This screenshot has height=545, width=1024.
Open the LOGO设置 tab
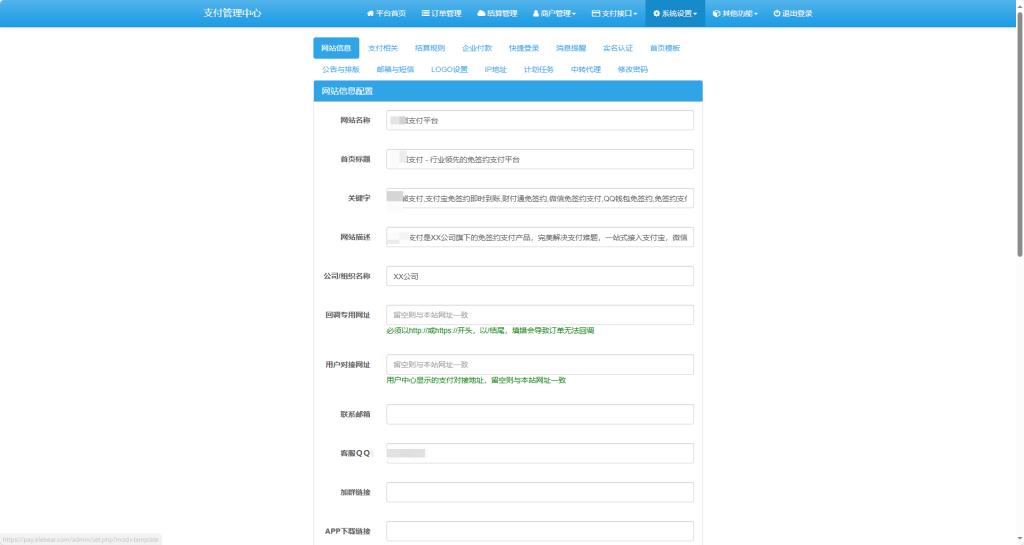pos(449,69)
